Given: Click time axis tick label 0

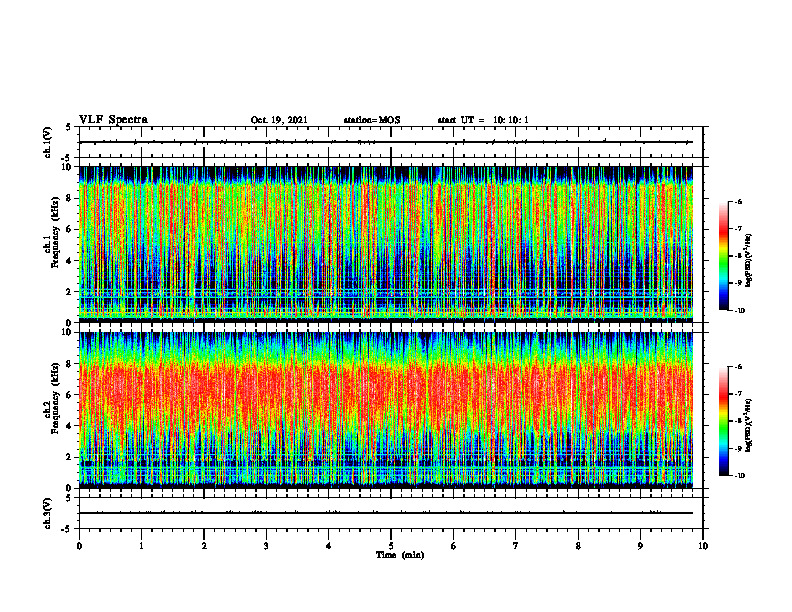Looking at the screenshot, I should [x=79, y=546].
